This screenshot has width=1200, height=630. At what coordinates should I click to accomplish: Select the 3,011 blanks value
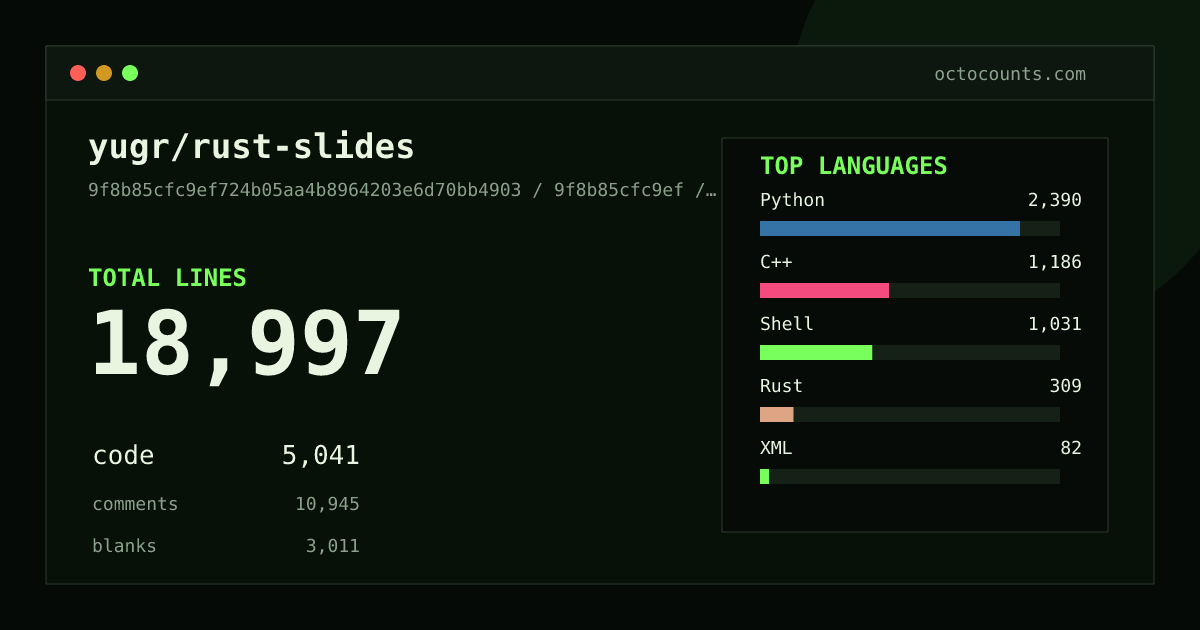coord(332,546)
